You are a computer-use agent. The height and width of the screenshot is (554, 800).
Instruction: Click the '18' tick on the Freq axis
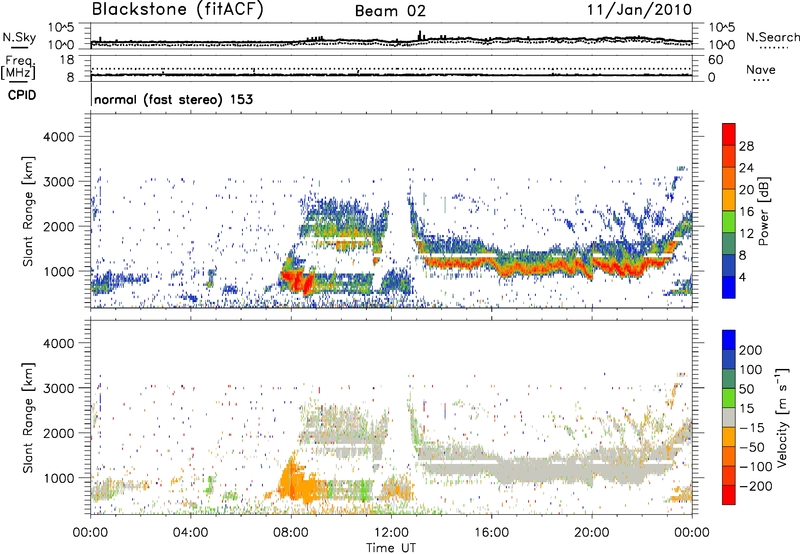tap(67, 60)
